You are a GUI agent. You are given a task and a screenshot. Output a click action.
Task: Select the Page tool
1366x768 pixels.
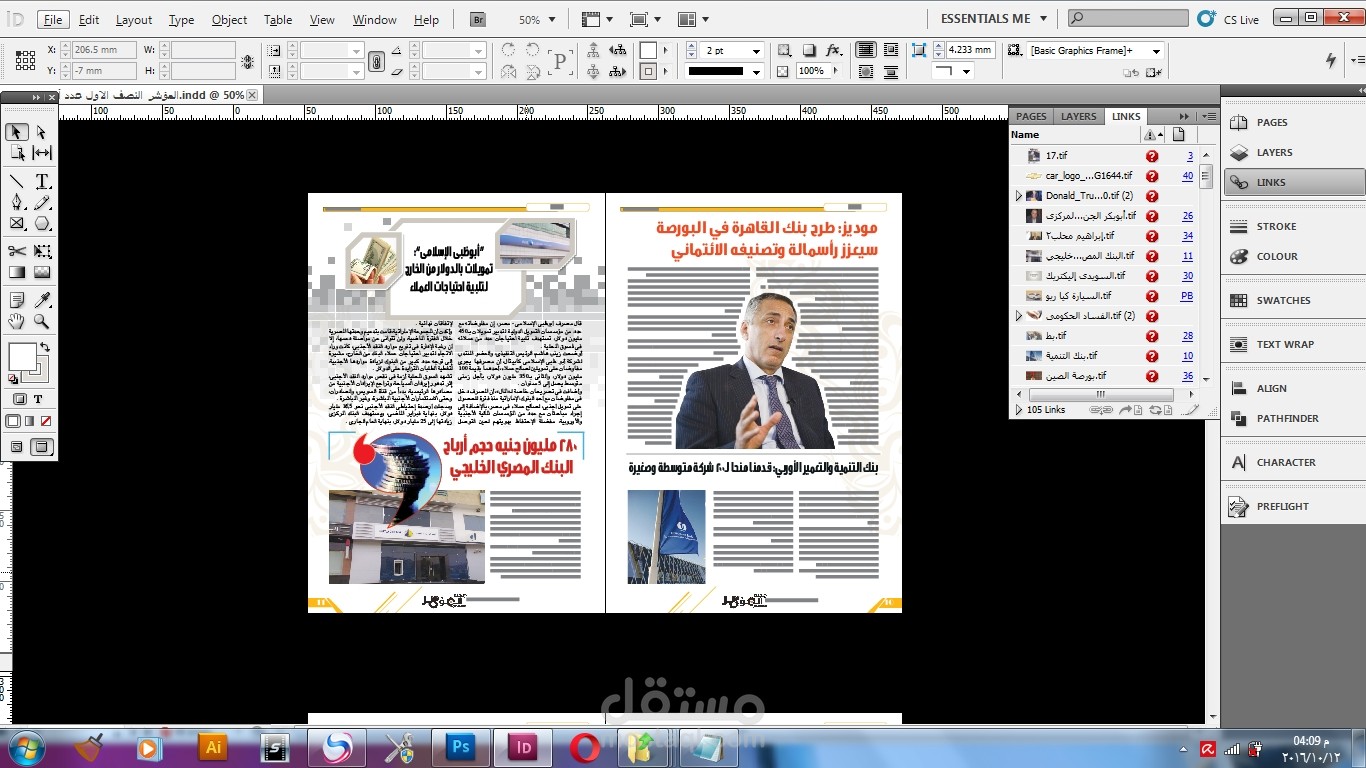coord(17,153)
